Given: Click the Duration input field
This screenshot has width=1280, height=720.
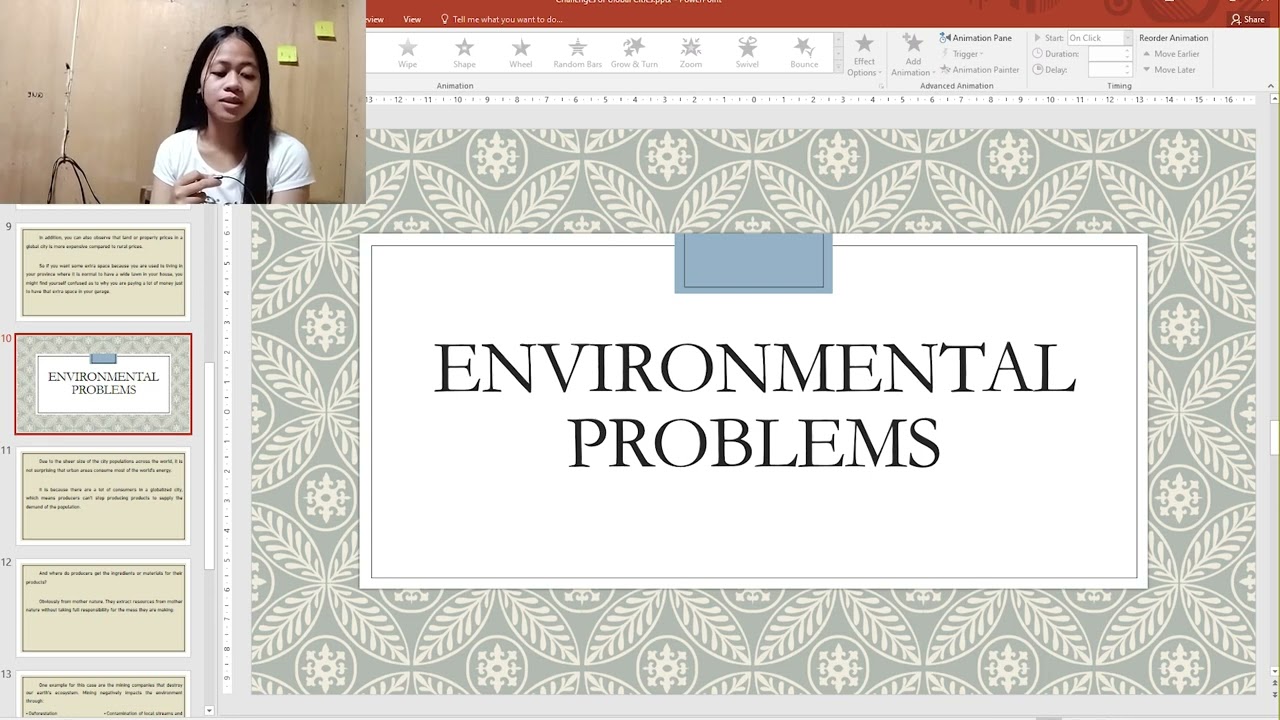Looking at the screenshot, I should coord(1109,54).
